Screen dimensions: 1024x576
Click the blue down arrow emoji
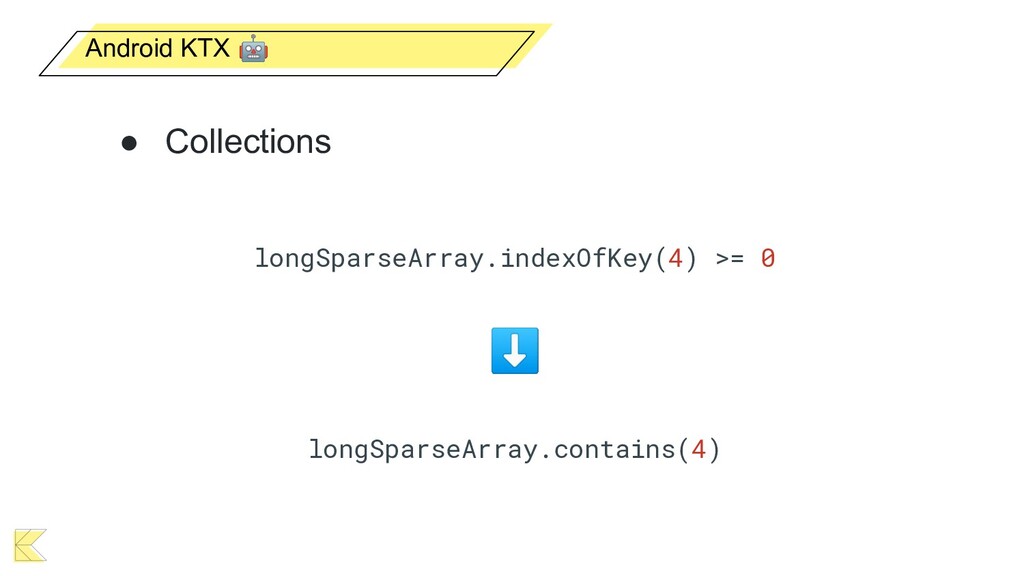[x=515, y=351]
